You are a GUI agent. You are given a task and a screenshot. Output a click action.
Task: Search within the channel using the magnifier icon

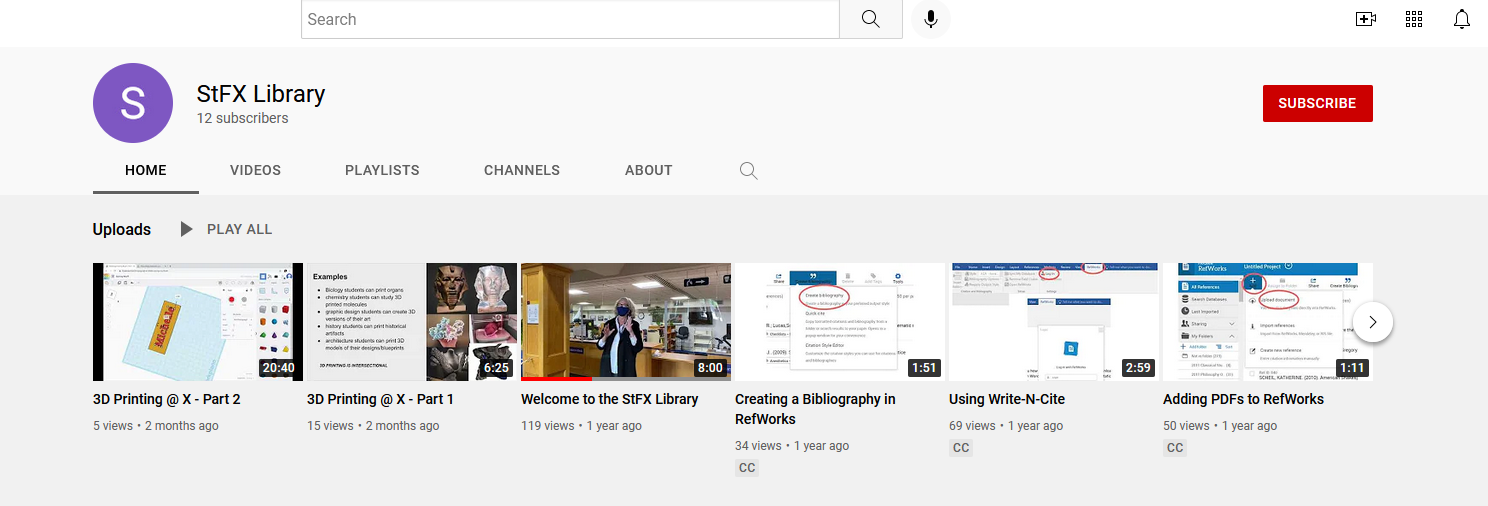tap(748, 170)
